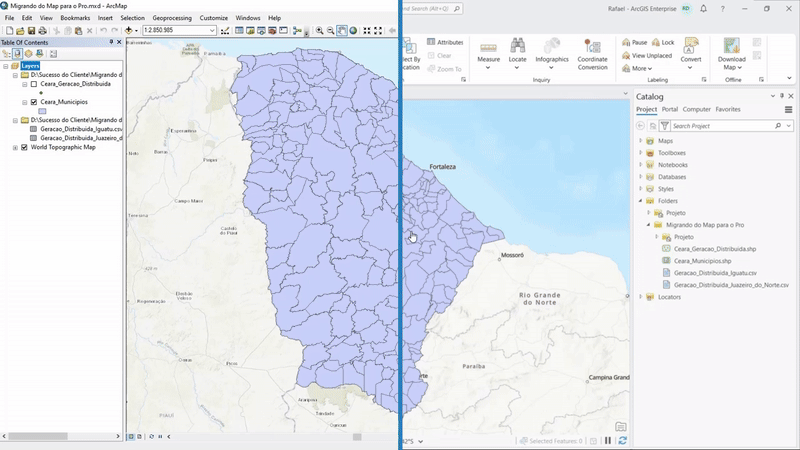Screen dimensions: 800x450
Task: Open the Add Data dropdown arrow
Action: (136, 31)
